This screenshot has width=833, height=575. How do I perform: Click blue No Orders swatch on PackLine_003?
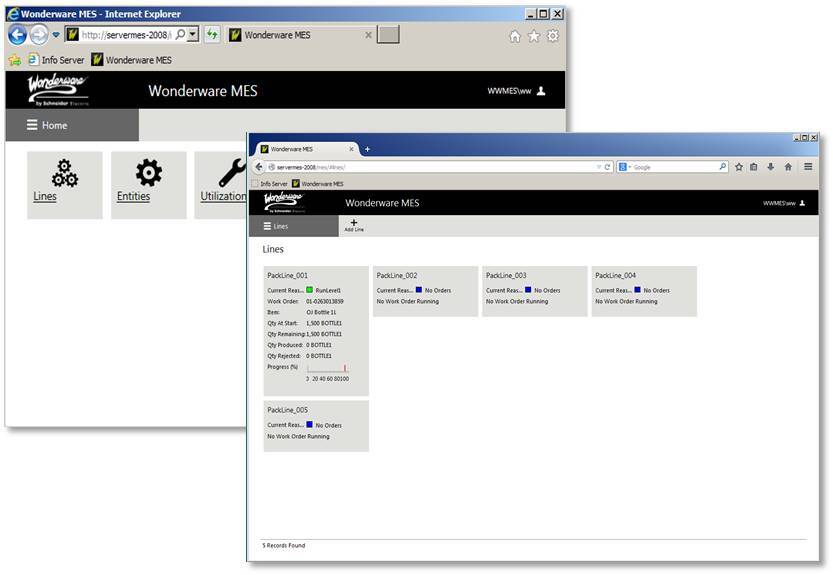tap(528, 290)
